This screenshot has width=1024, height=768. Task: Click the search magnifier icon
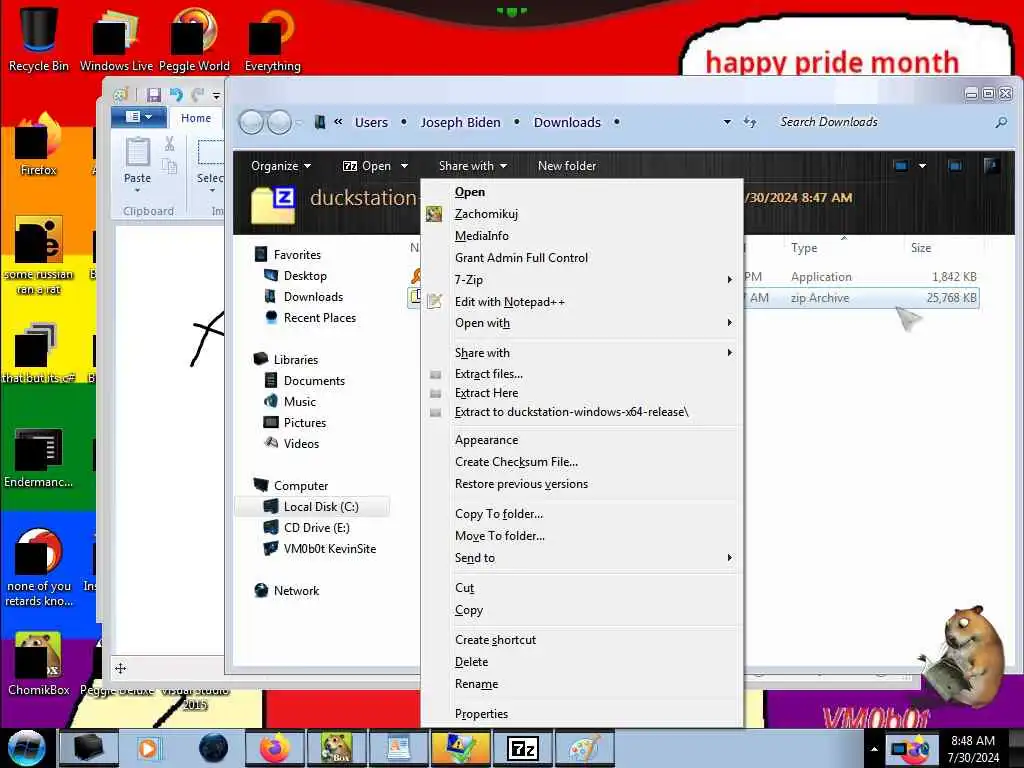1000,122
